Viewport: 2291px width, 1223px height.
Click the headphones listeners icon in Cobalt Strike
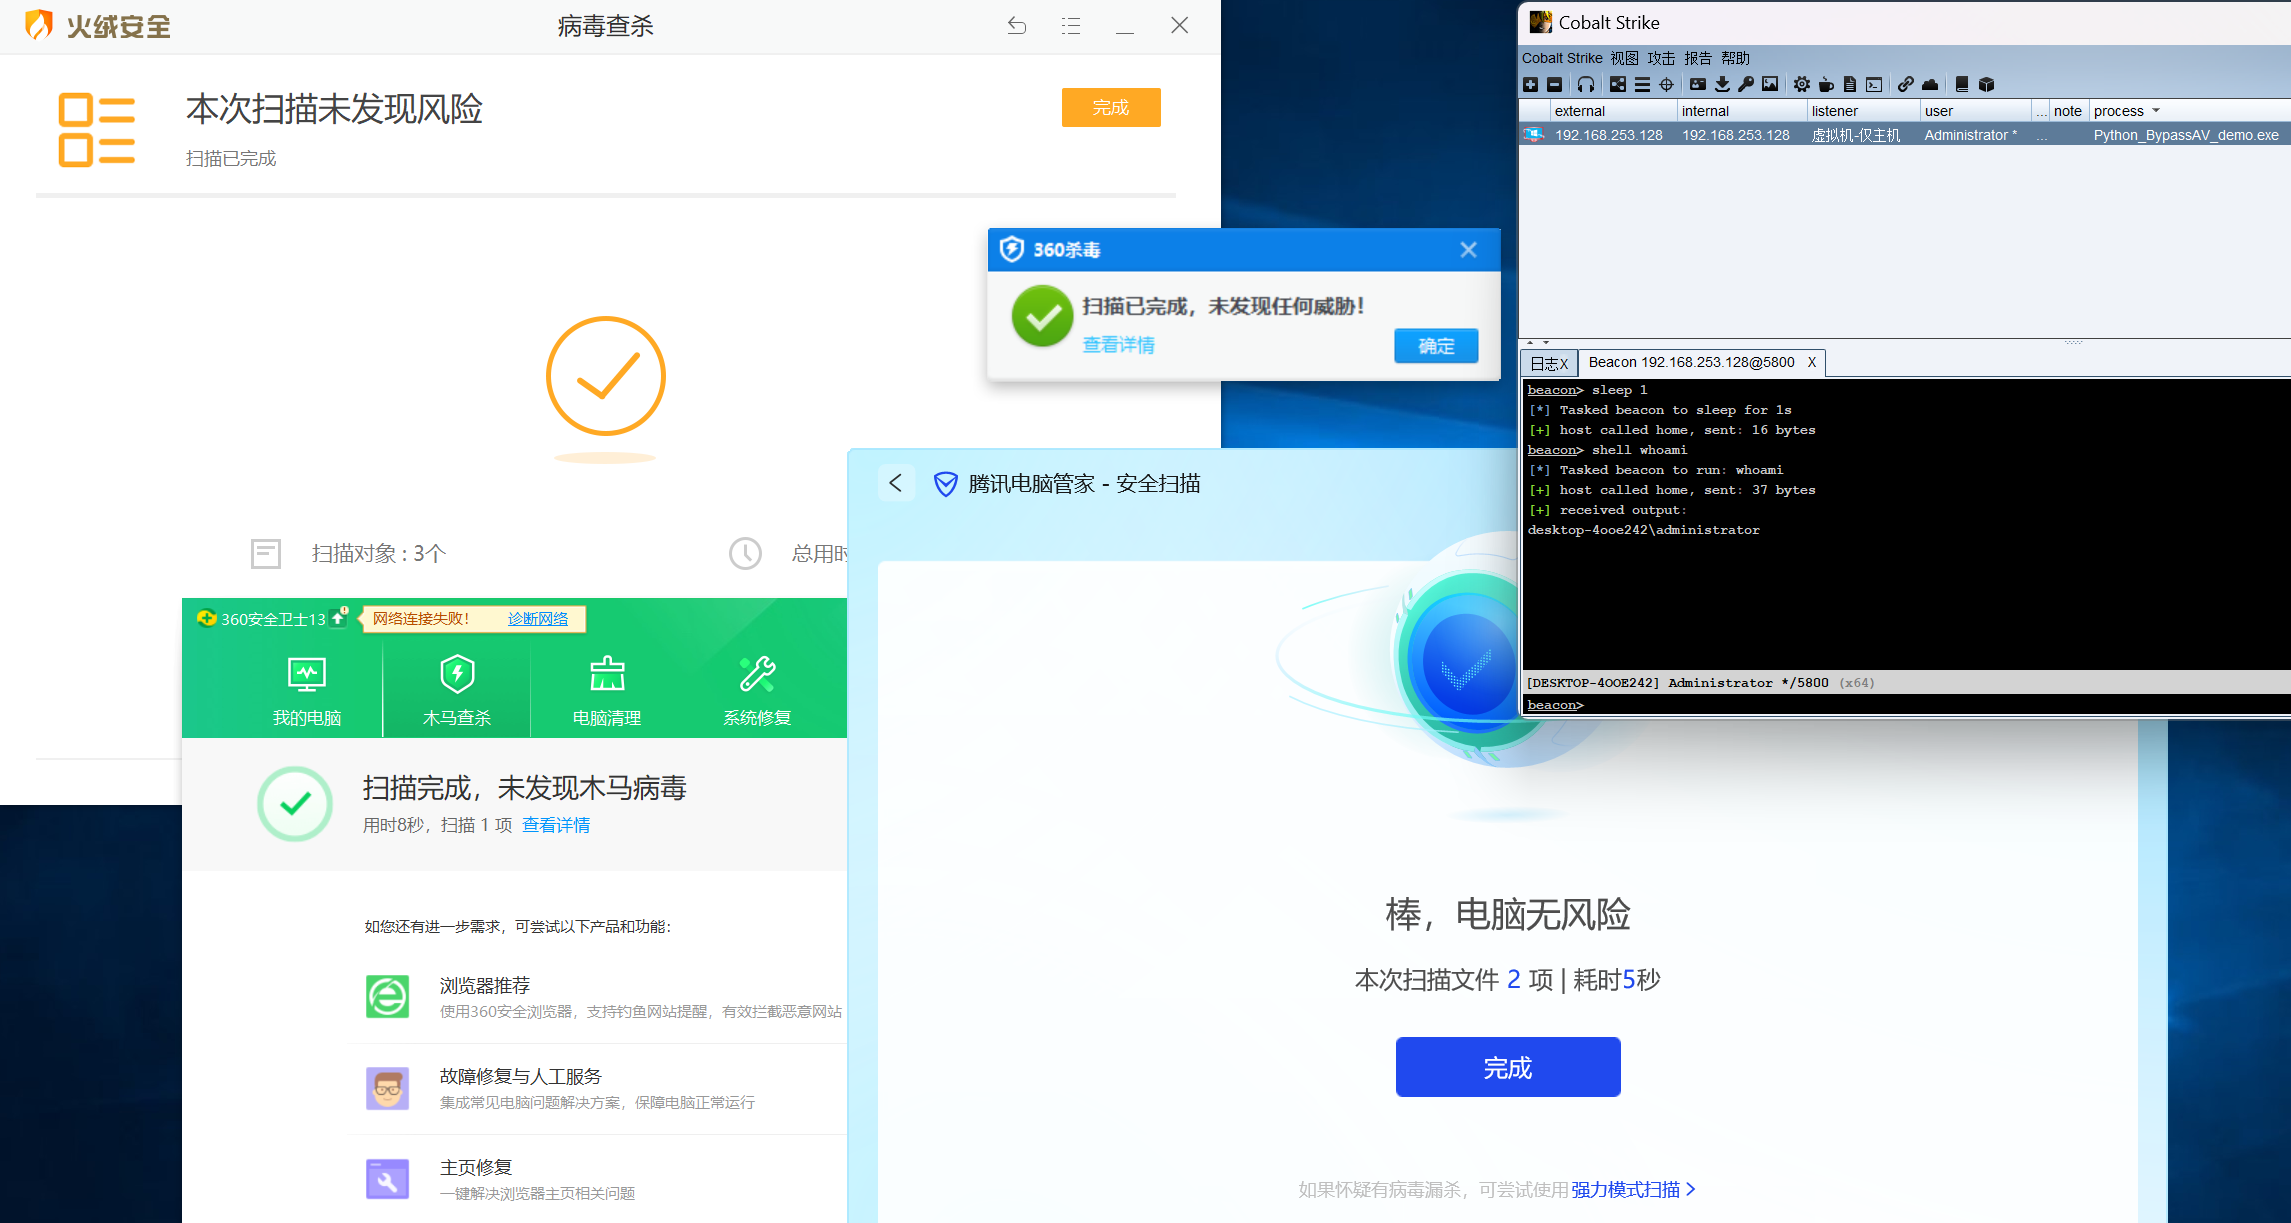(1586, 85)
